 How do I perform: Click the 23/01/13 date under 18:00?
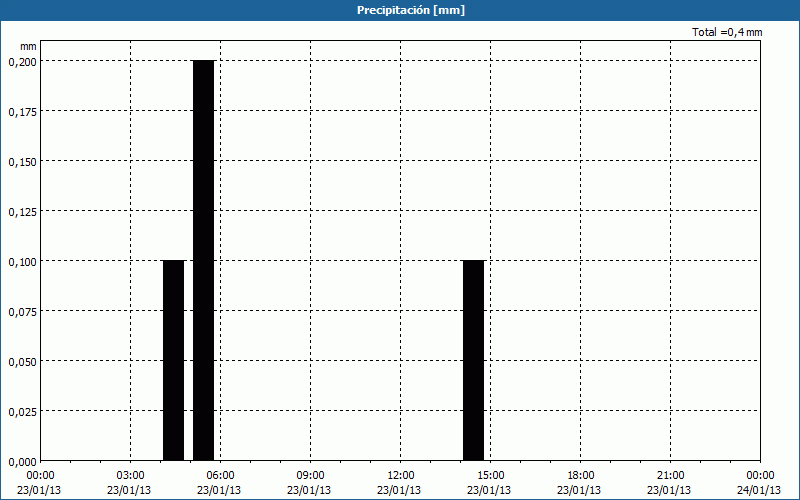(579, 490)
